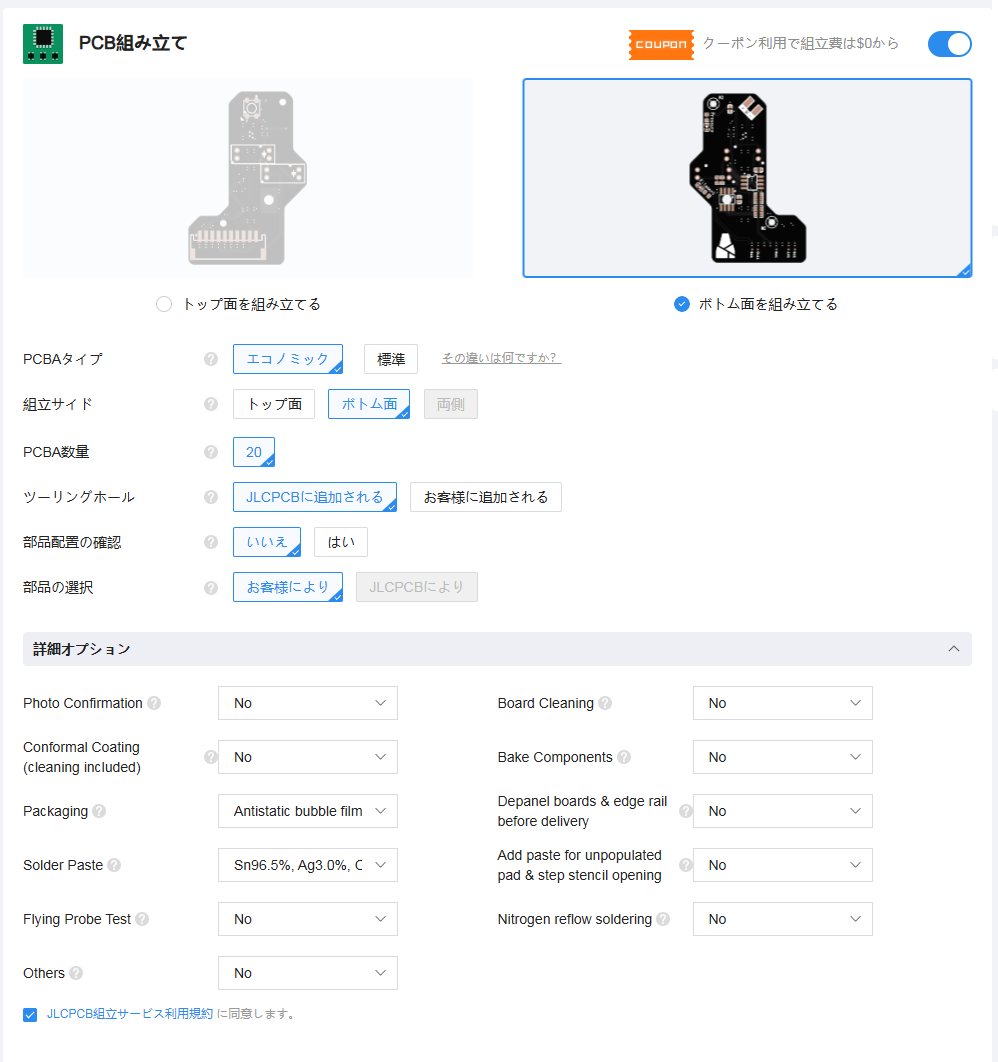Viewport: 998px width, 1062px height.
Task: Click その違いは何ですか? link
Action: coord(501,358)
